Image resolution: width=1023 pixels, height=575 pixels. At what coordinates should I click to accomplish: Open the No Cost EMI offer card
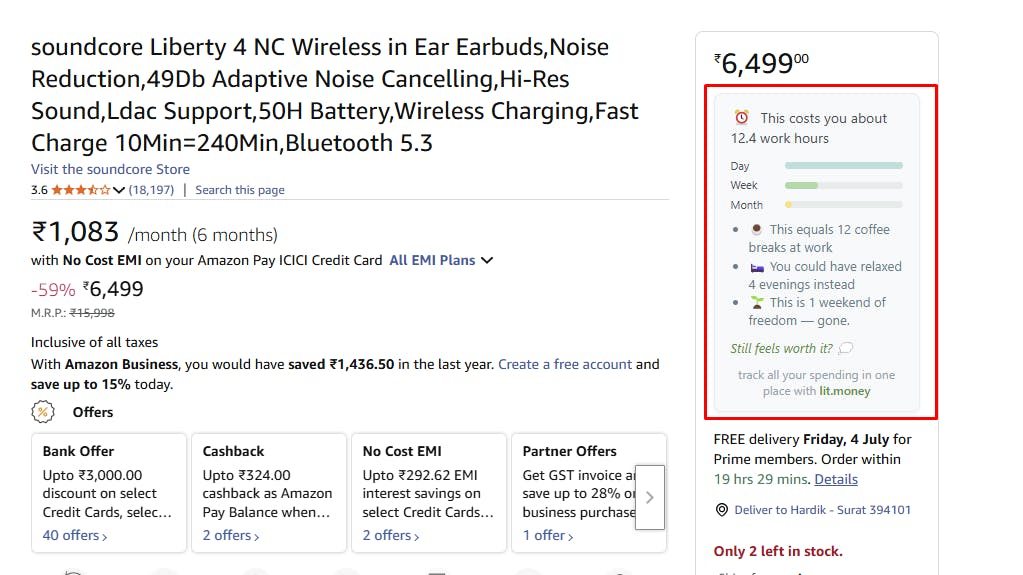coord(427,493)
